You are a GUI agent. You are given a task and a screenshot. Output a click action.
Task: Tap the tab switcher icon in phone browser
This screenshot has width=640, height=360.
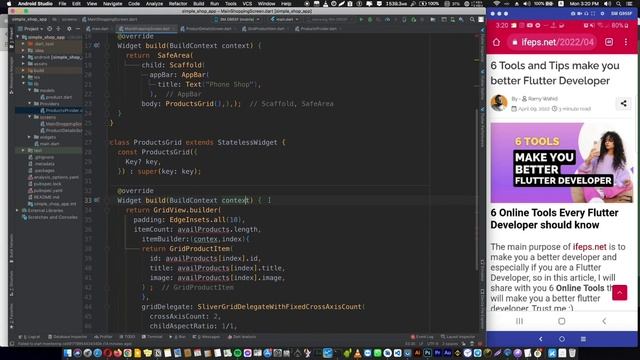(609, 42)
